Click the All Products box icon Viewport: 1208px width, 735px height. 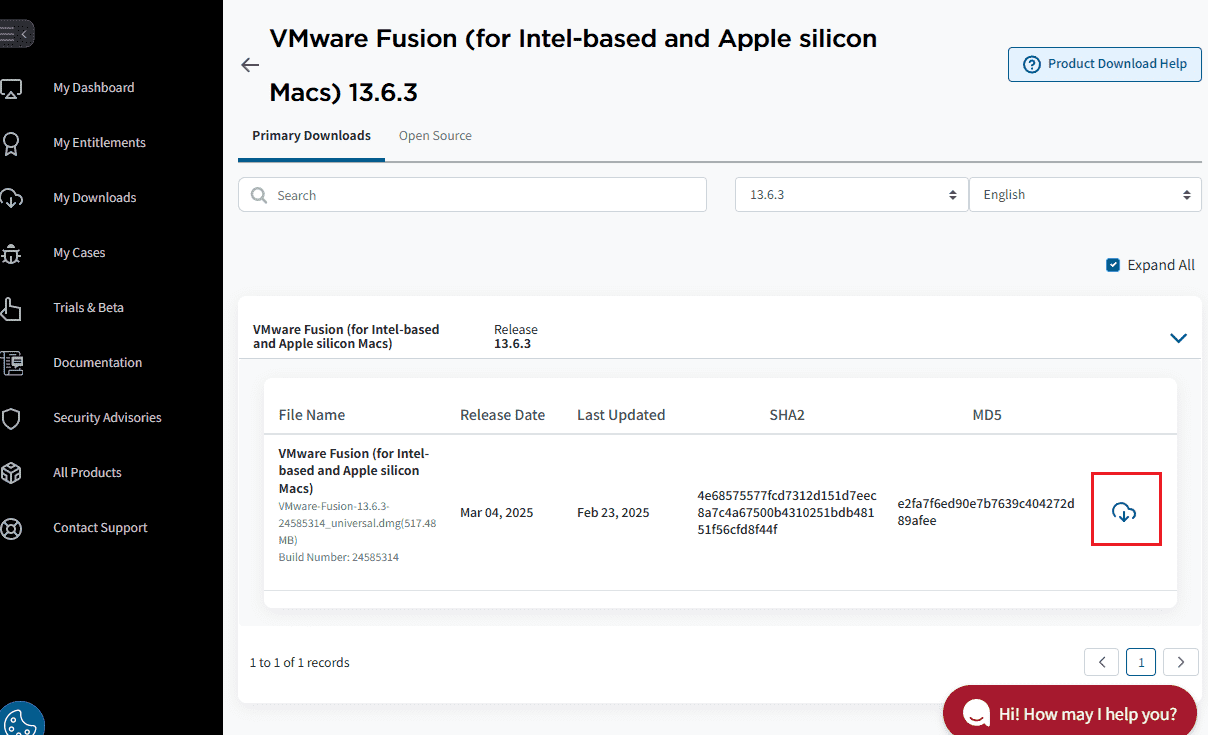(x=11, y=473)
